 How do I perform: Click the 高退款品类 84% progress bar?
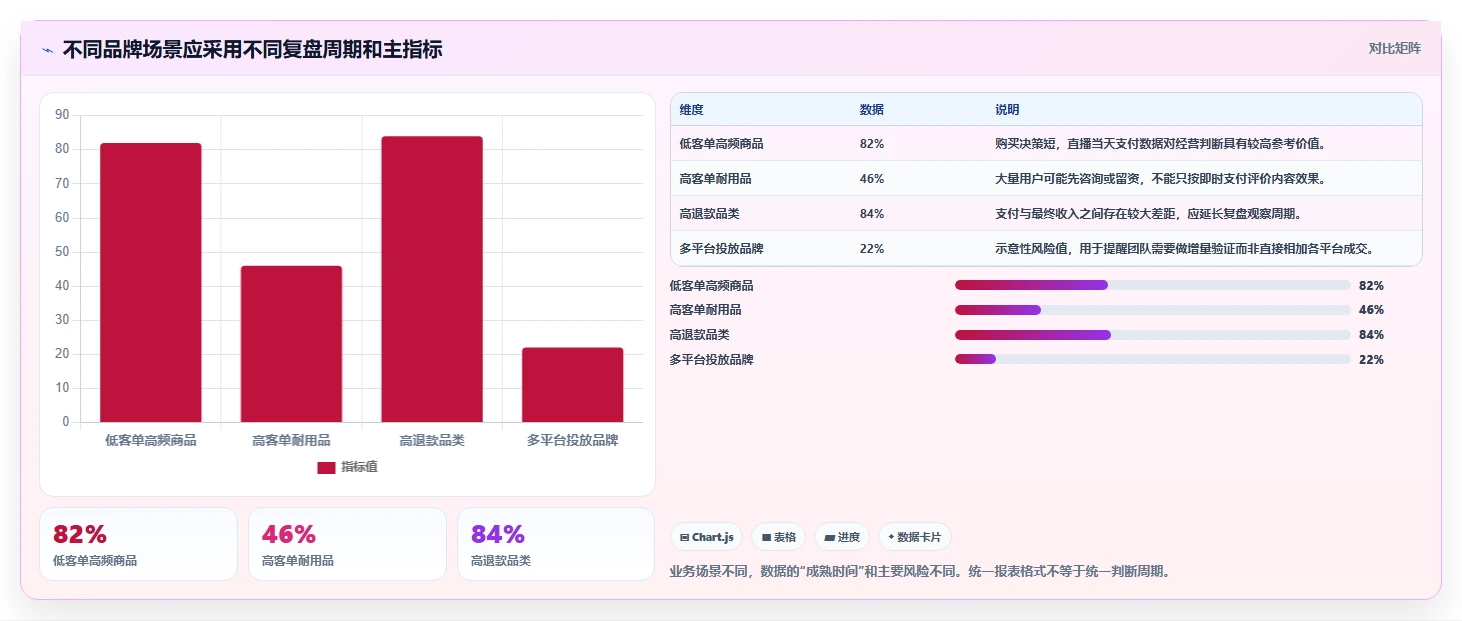click(1152, 335)
